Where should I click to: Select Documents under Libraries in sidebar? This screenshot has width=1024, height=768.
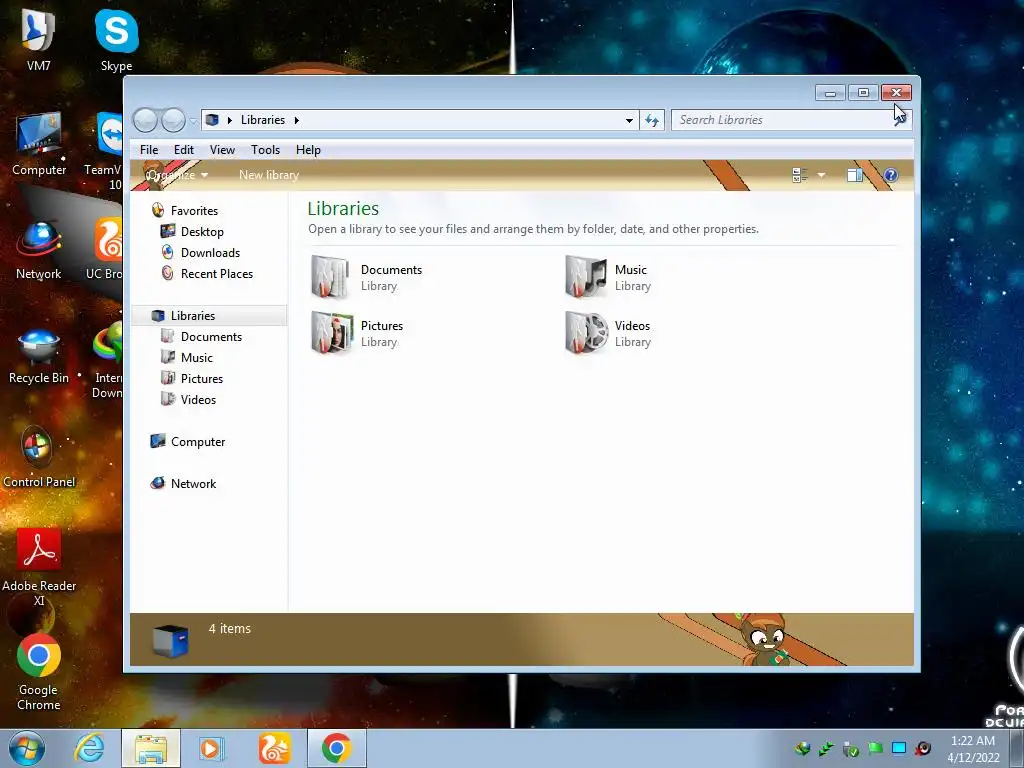pos(211,336)
